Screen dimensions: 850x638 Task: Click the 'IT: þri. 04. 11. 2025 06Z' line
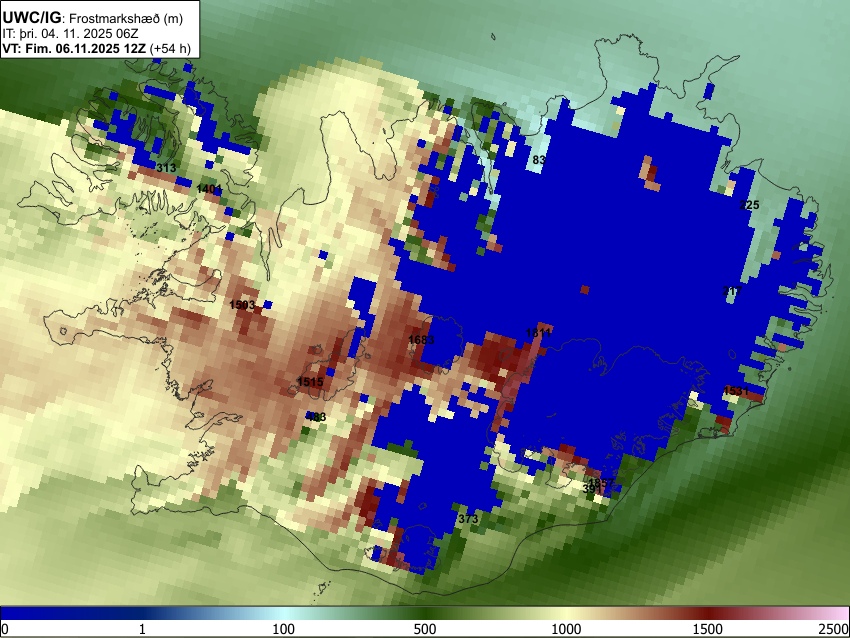click(x=70, y=34)
